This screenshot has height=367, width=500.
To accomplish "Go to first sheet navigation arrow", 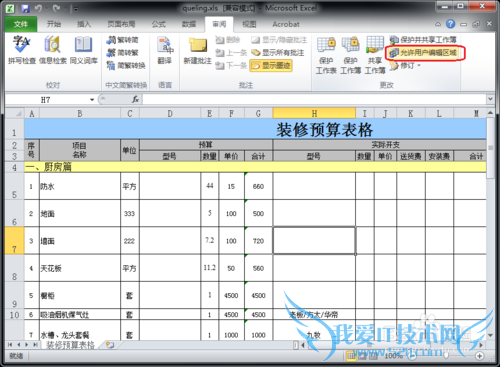I will click(10, 345).
